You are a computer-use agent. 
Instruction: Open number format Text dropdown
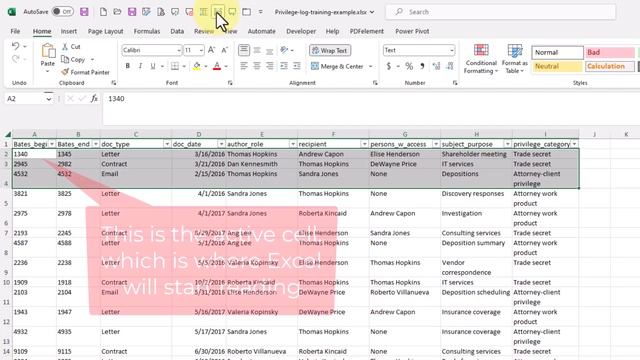(451, 50)
